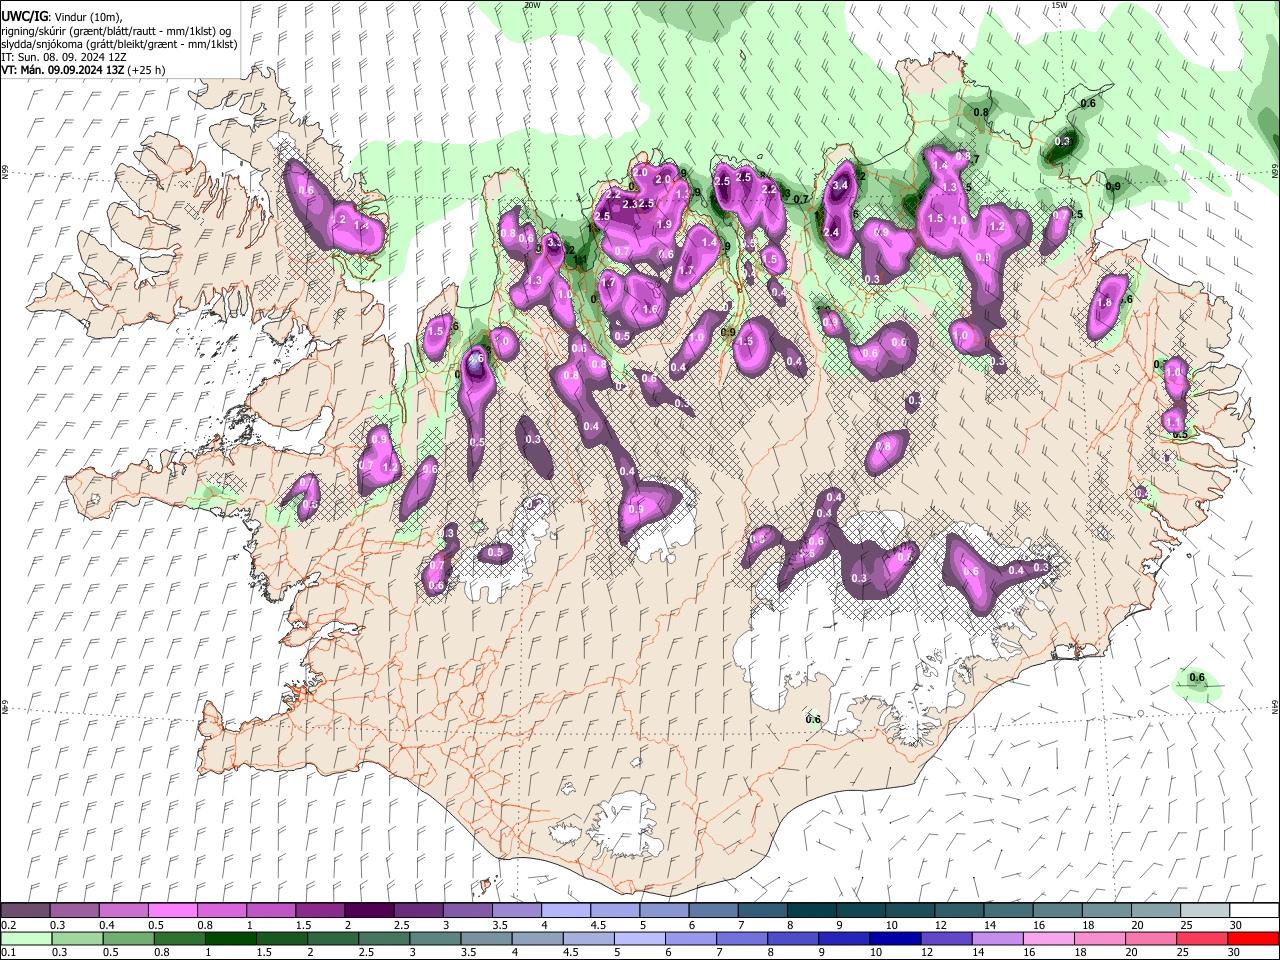Pick the pale green 0.1–0.3 rain swatch
The height and width of the screenshot is (960, 1280).
(x=25, y=938)
